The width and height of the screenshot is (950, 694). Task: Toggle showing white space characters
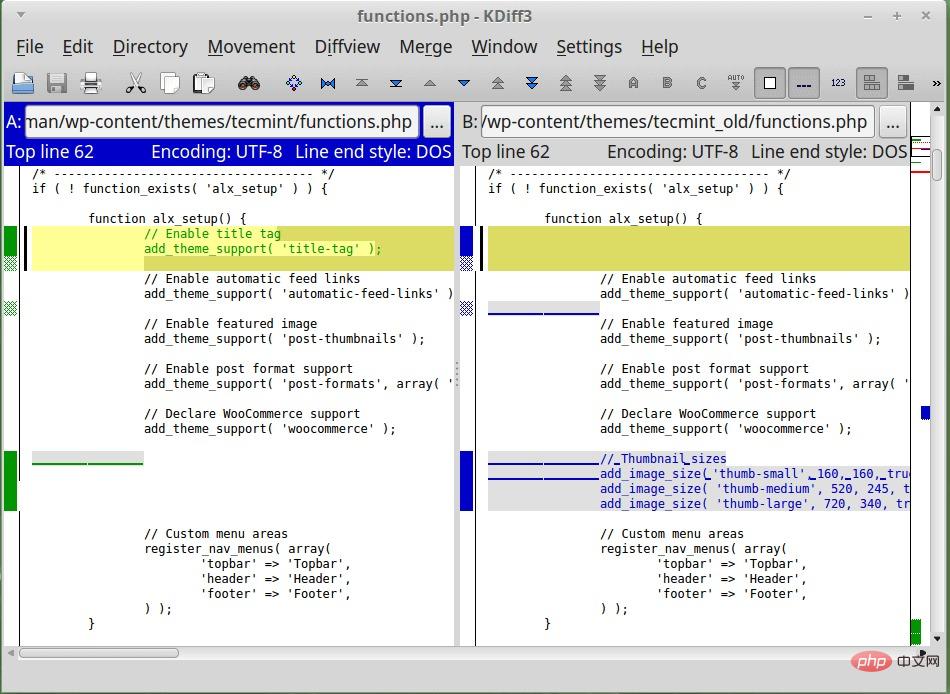click(x=805, y=83)
